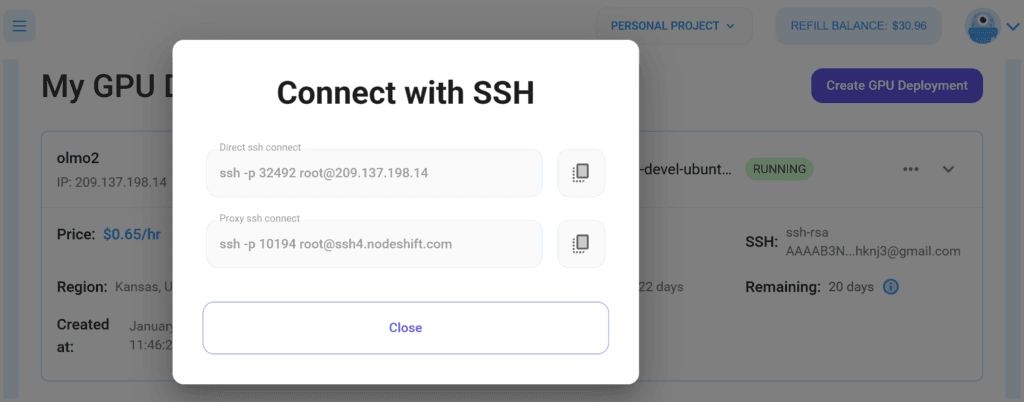Click the direct ssh connect field

tap(374, 173)
